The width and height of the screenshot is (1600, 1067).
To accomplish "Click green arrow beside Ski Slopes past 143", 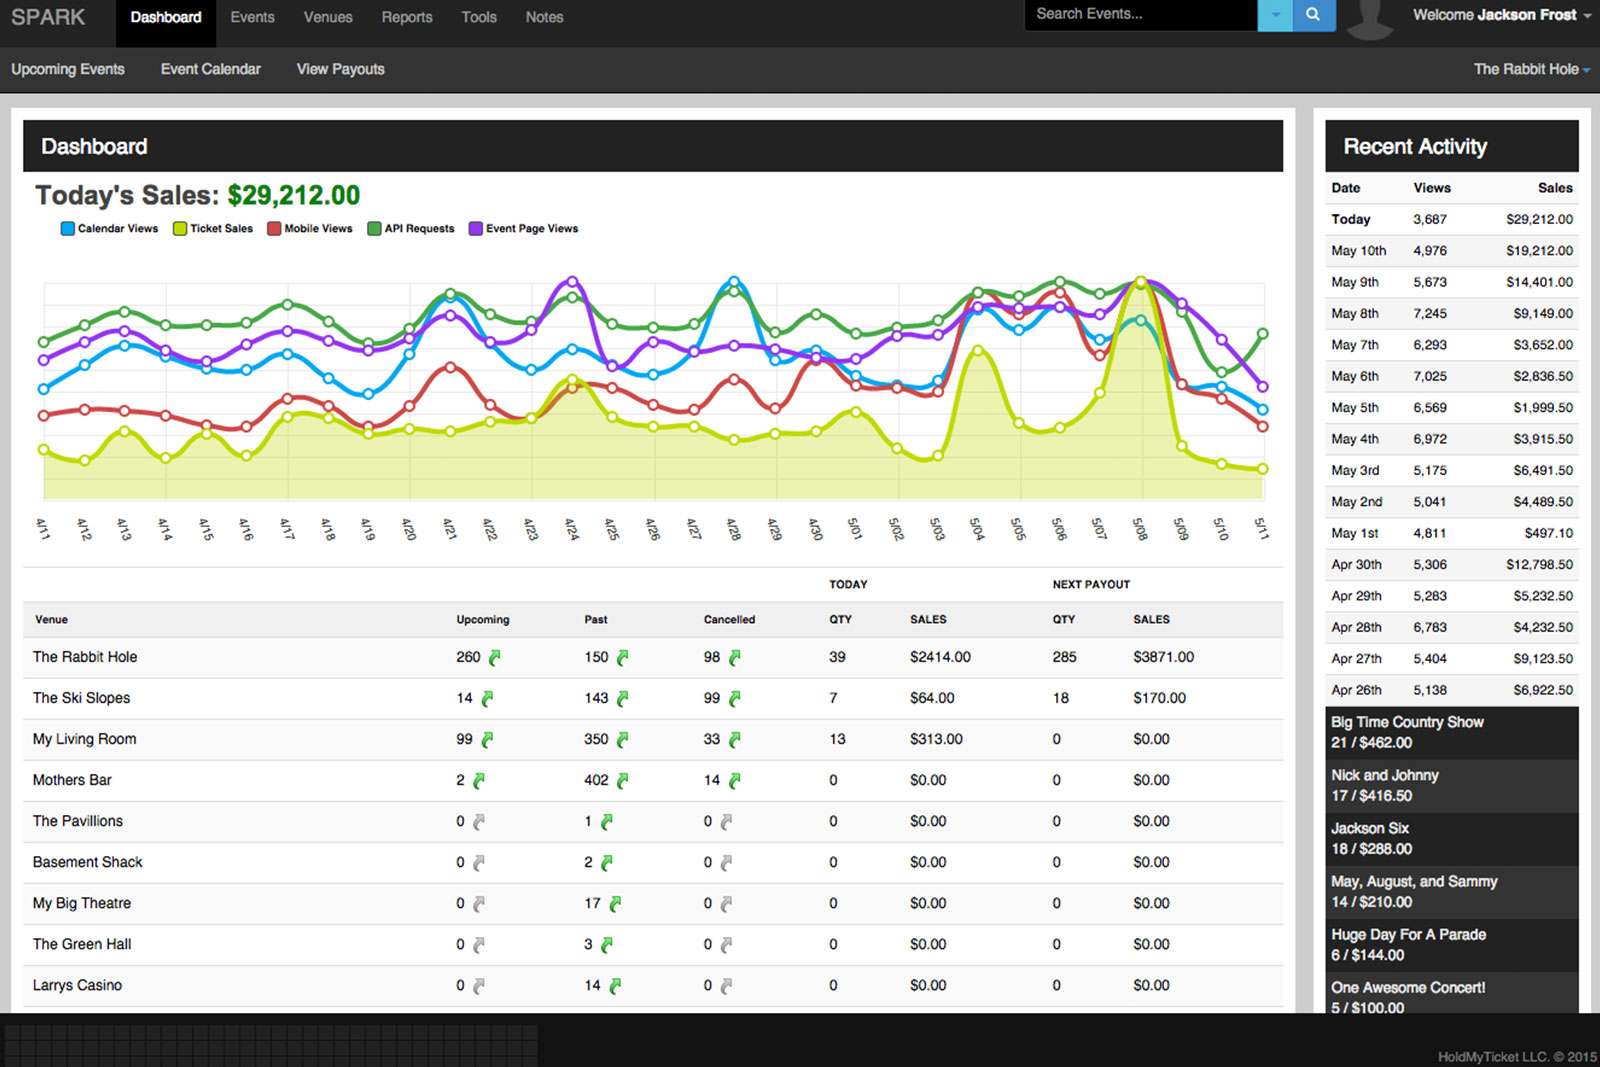I will [622, 699].
